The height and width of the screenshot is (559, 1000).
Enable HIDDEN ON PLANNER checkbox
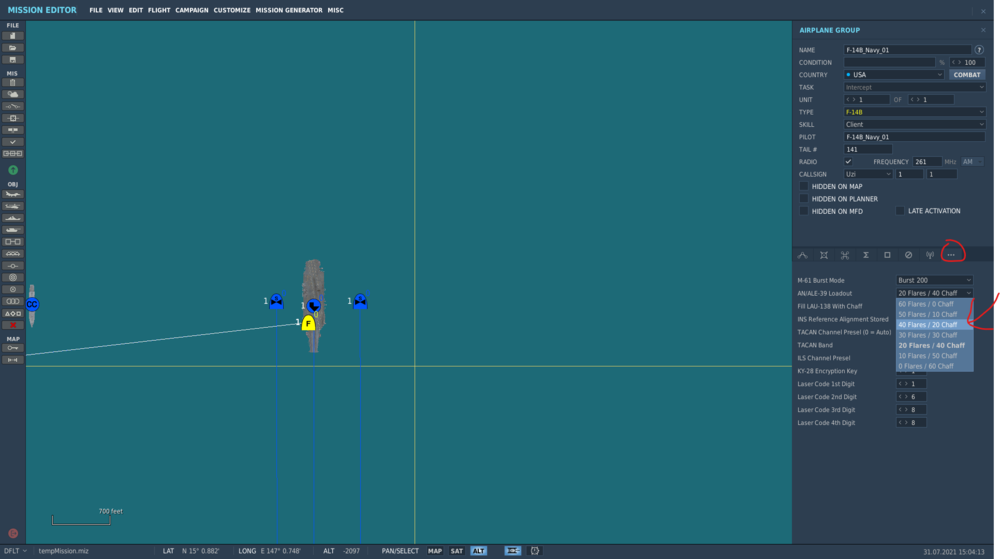pos(804,199)
